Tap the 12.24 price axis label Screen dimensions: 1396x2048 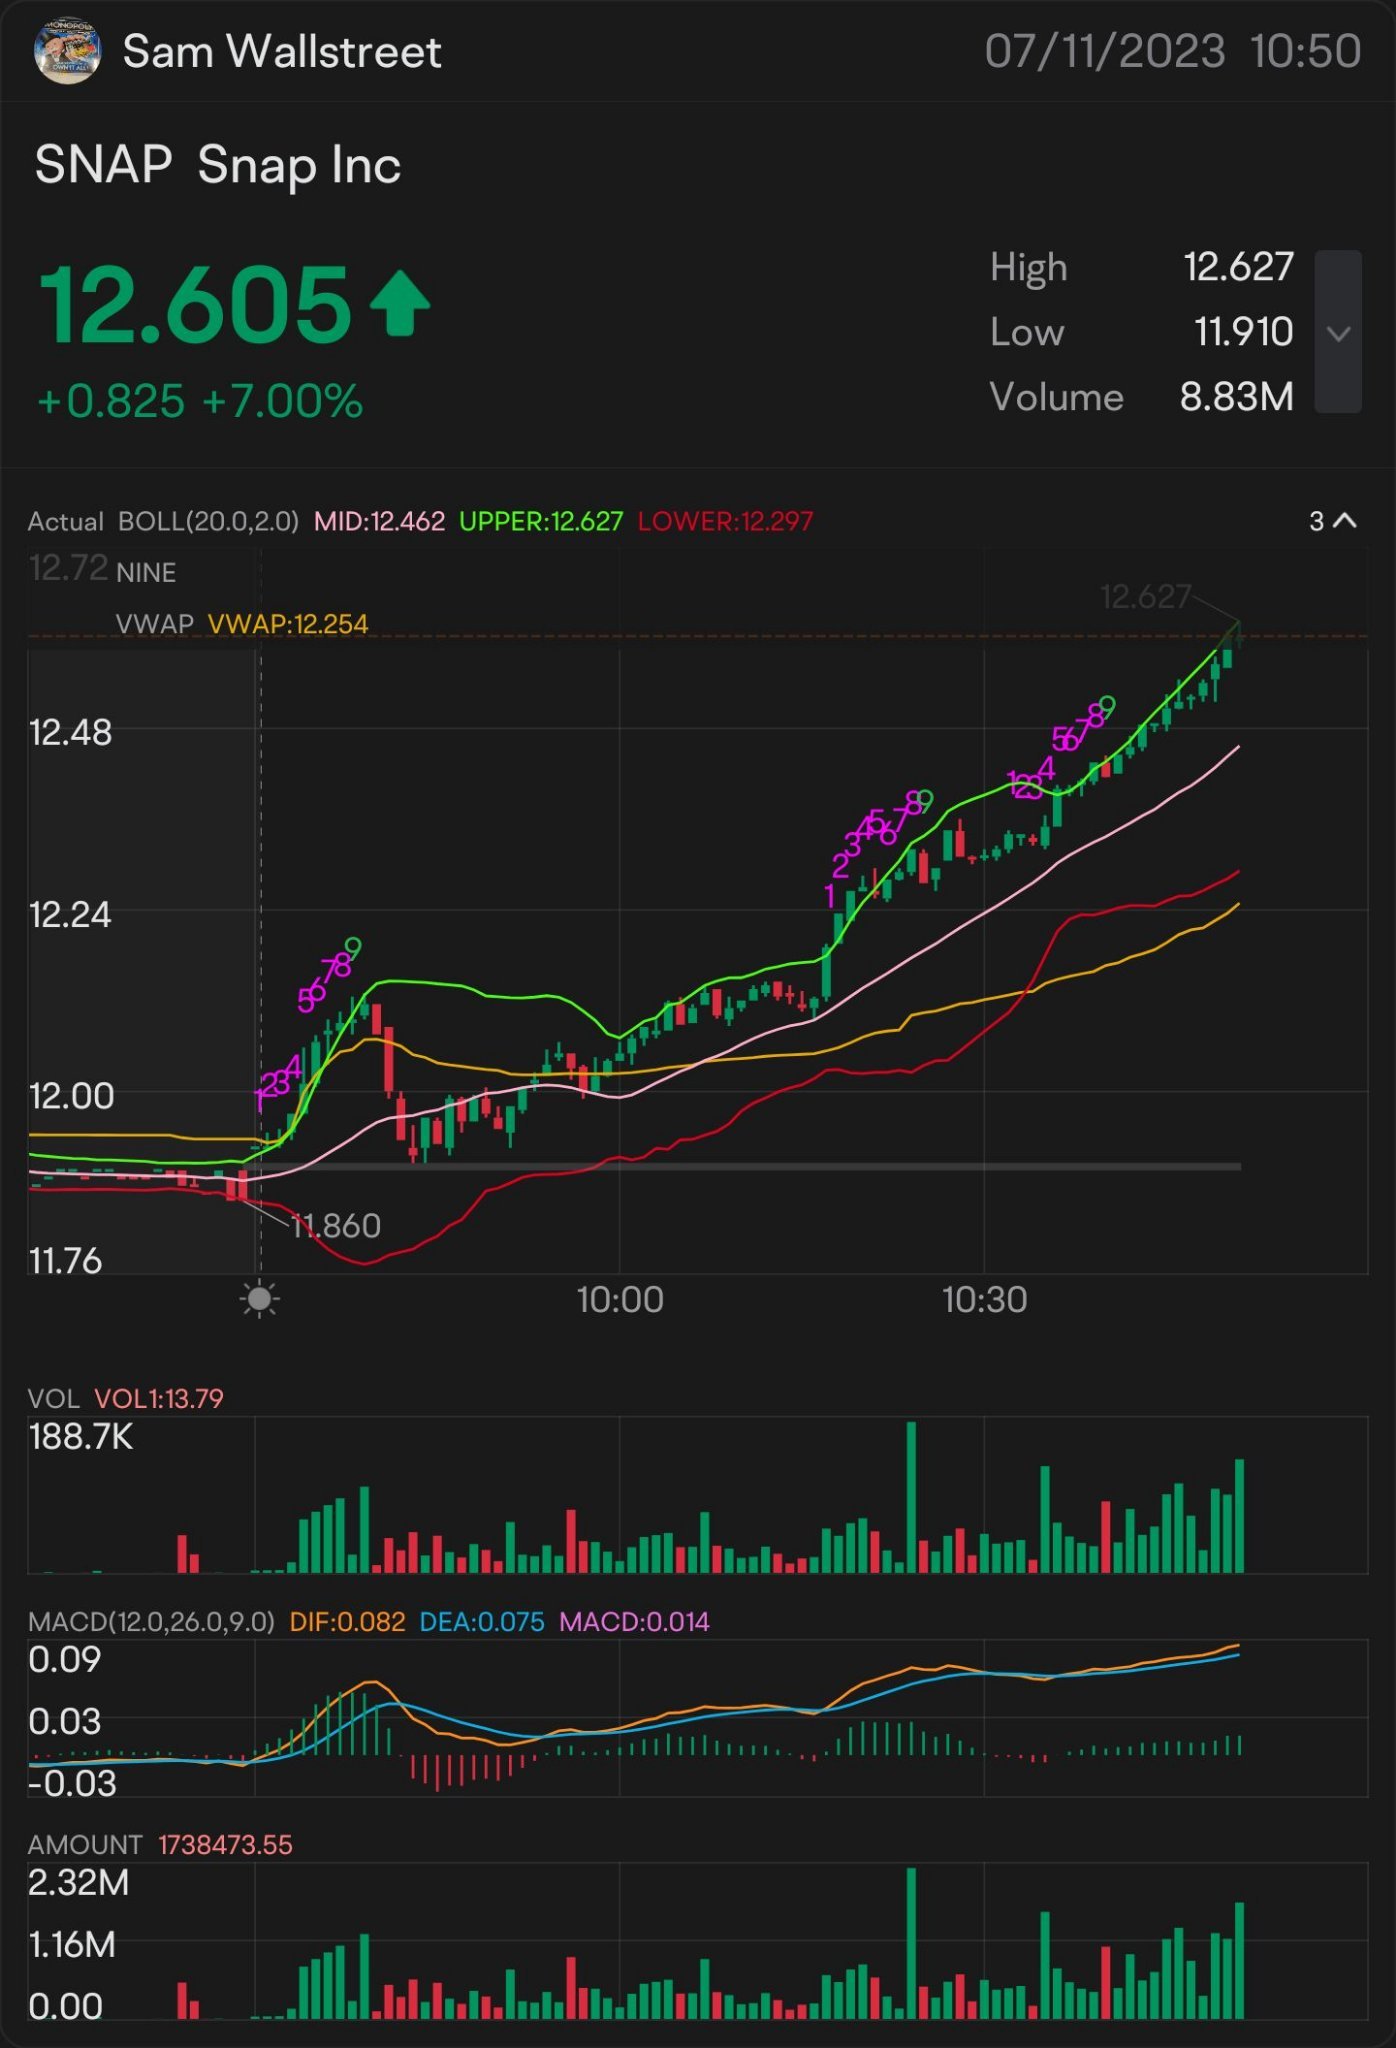[70, 915]
